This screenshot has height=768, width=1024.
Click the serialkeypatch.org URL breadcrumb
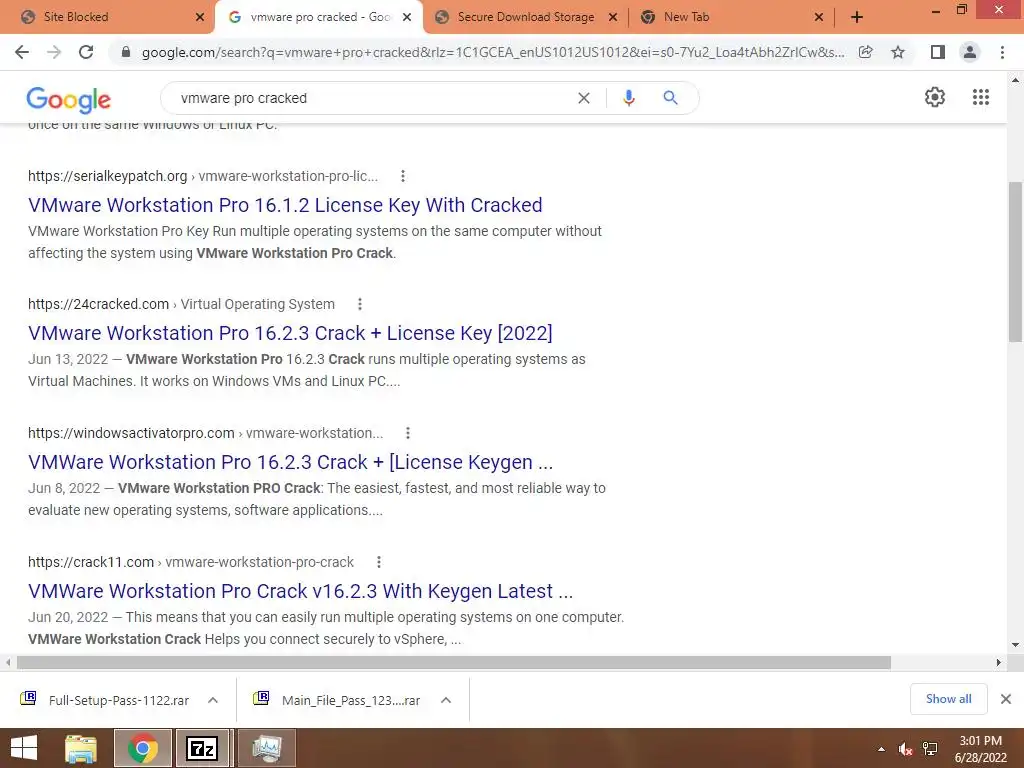202,176
